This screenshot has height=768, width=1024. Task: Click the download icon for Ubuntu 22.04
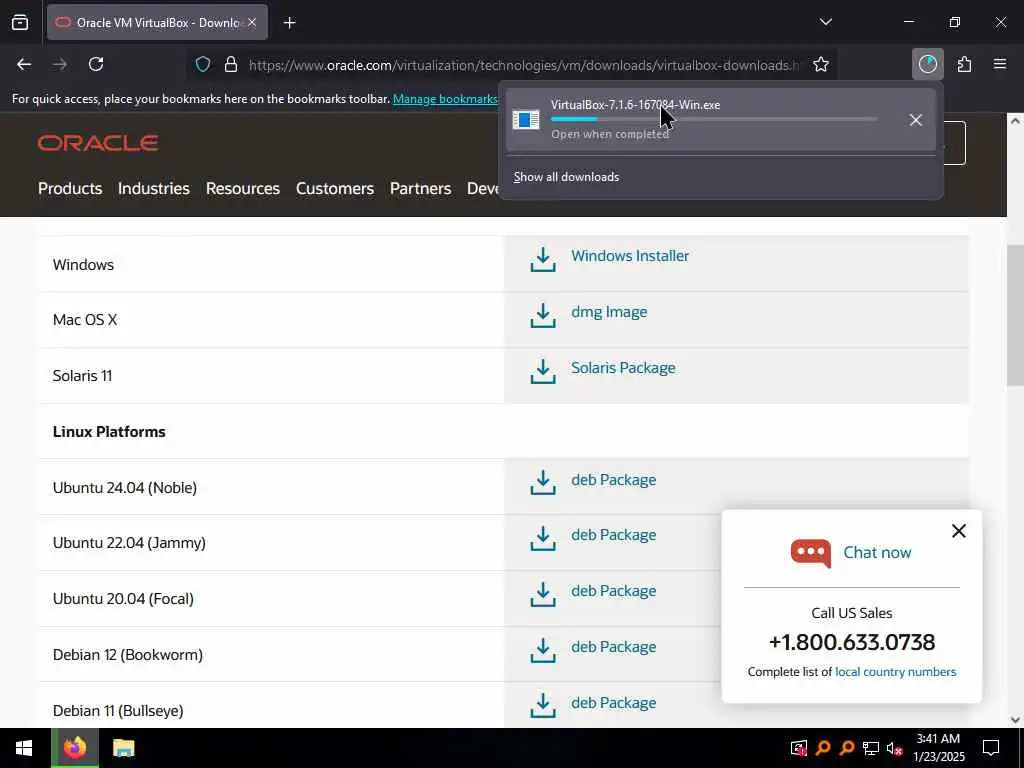pos(543,539)
